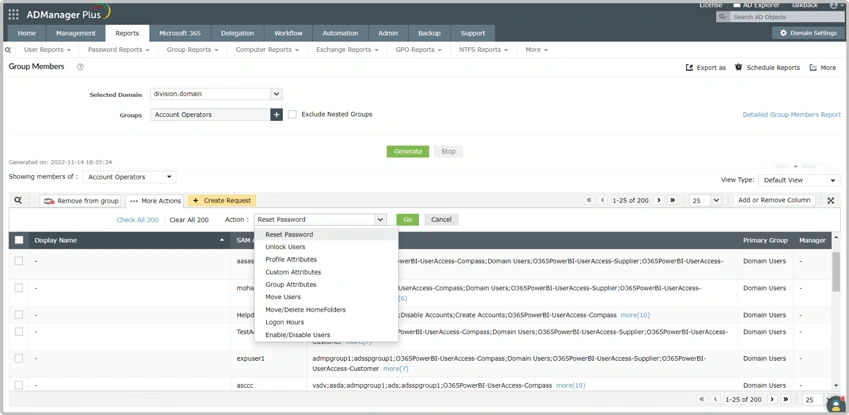Open the View Type dropdown
Screen dimensions: 849x415
(x=799, y=180)
